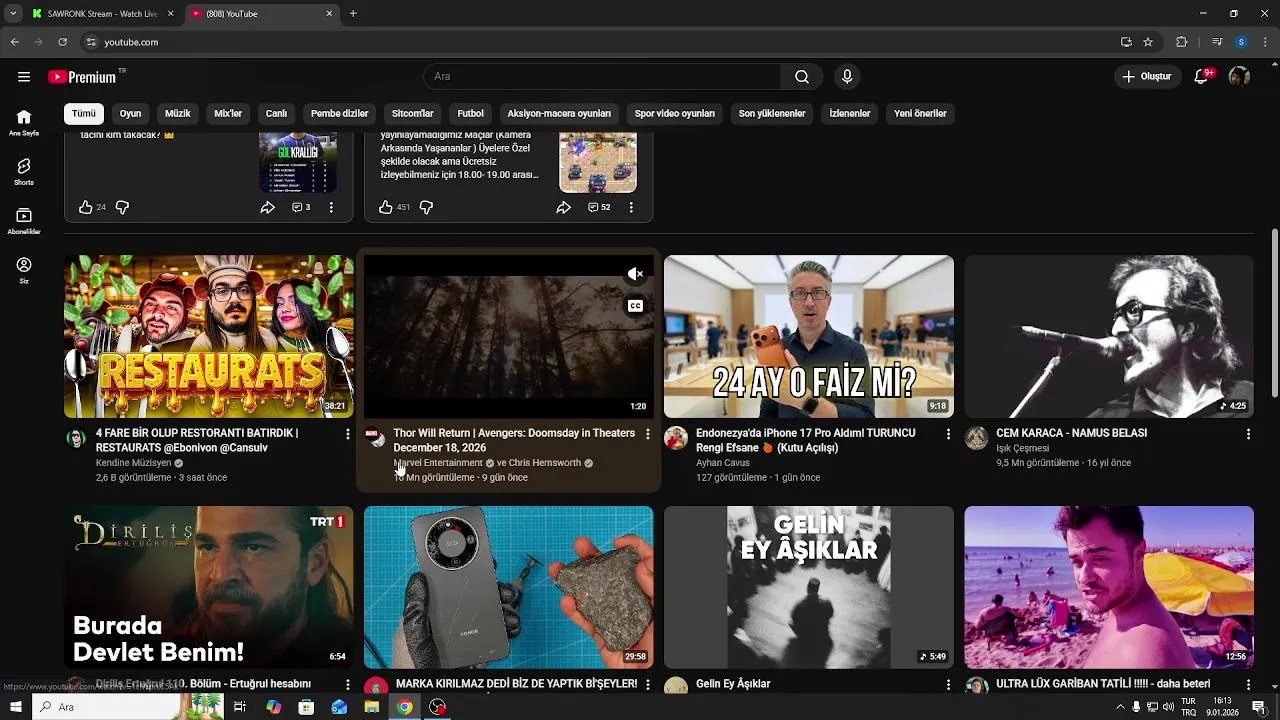Reload the page in Chrome
1280x720 pixels.
click(x=63, y=42)
